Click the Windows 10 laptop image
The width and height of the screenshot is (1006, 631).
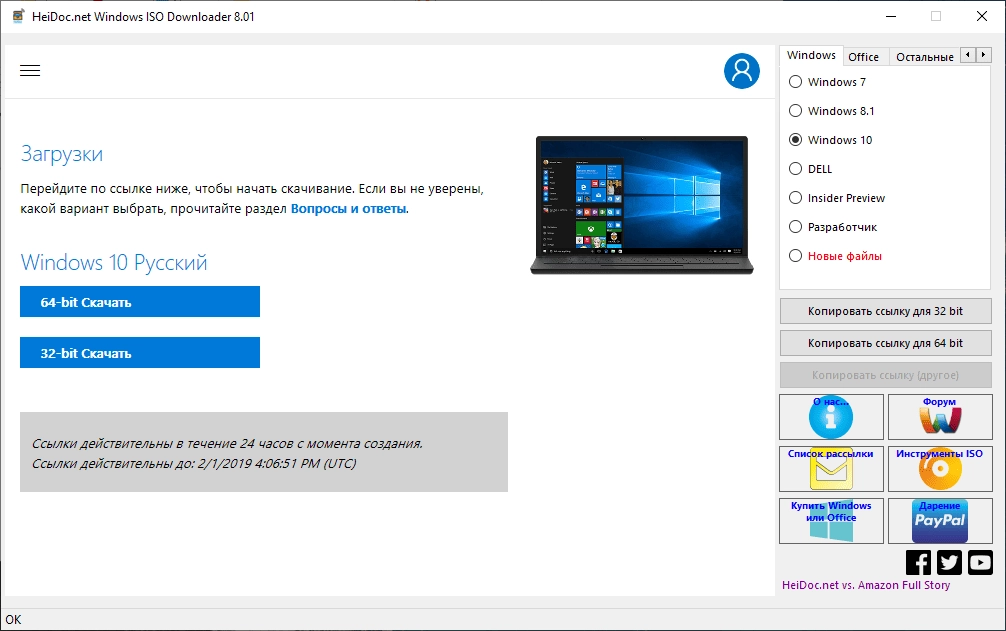642,205
